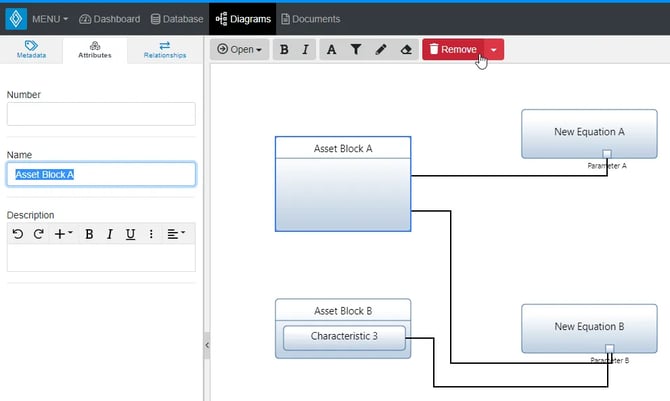
Task: Go to the Dashboard page
Action: [110, 19]
